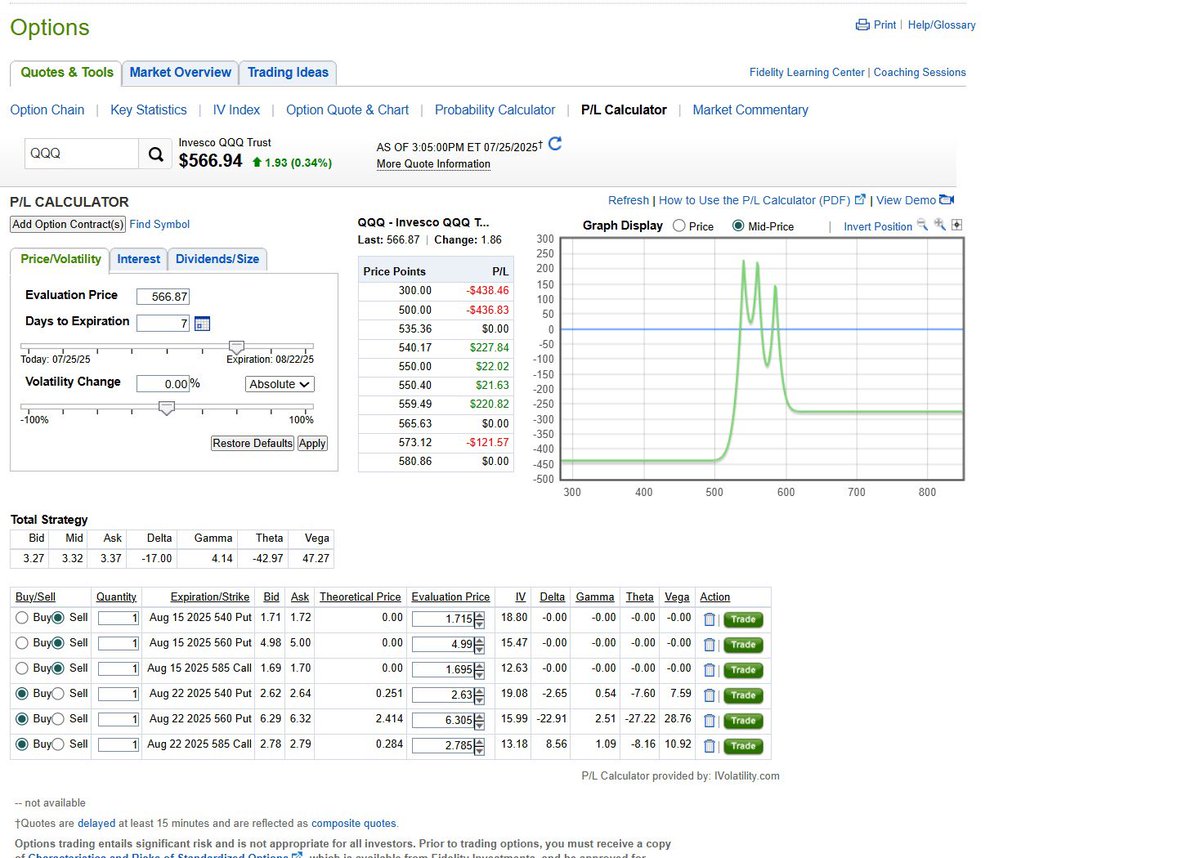Click the View Demo camera icon
Screen dimensions: 1200x858
948,200
